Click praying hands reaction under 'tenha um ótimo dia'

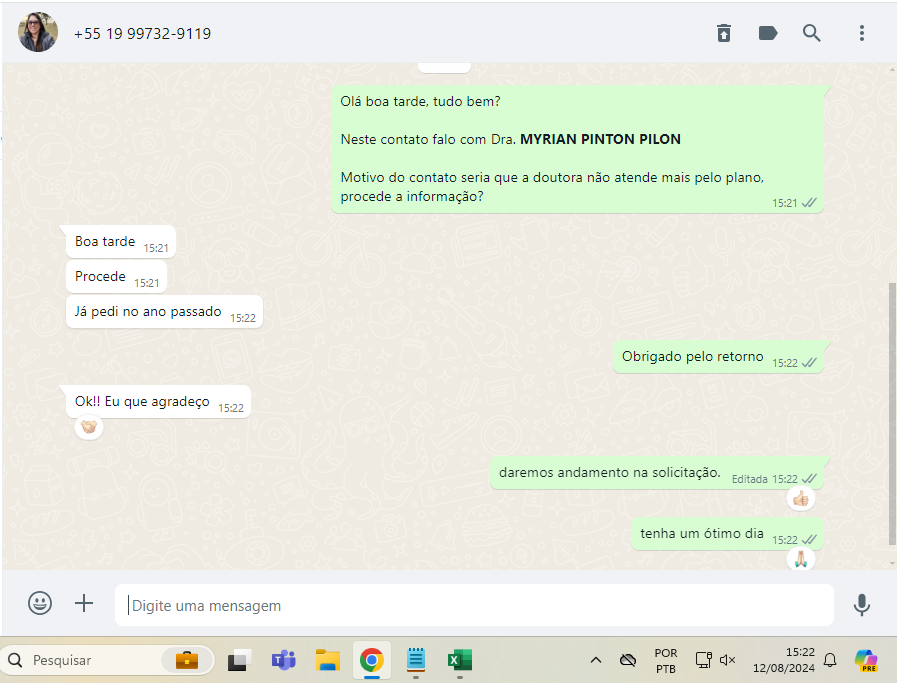[800, 559]
